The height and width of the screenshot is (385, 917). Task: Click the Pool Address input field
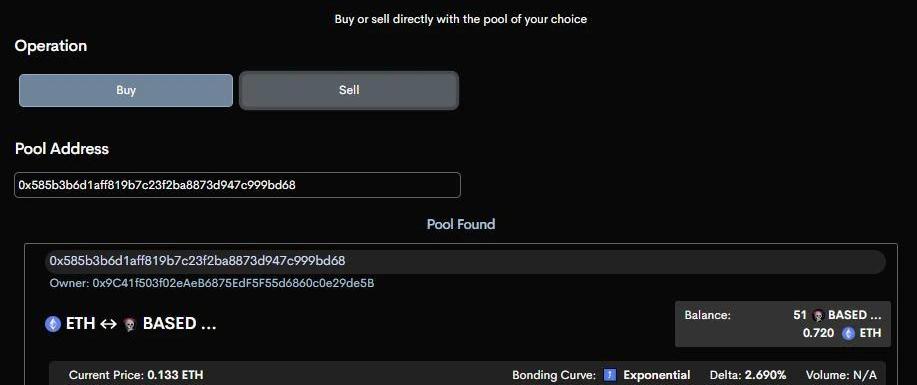coord(237,185)
